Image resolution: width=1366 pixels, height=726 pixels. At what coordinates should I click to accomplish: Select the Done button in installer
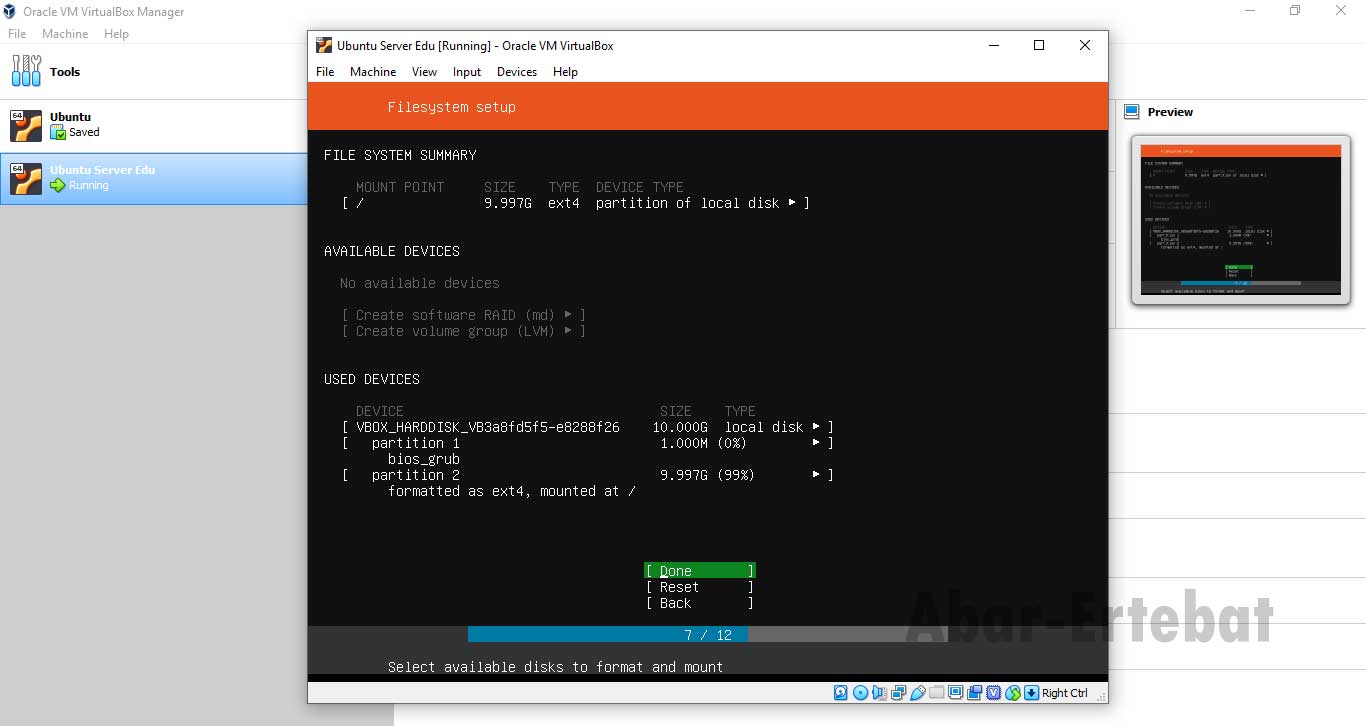[x=700, y=571]
